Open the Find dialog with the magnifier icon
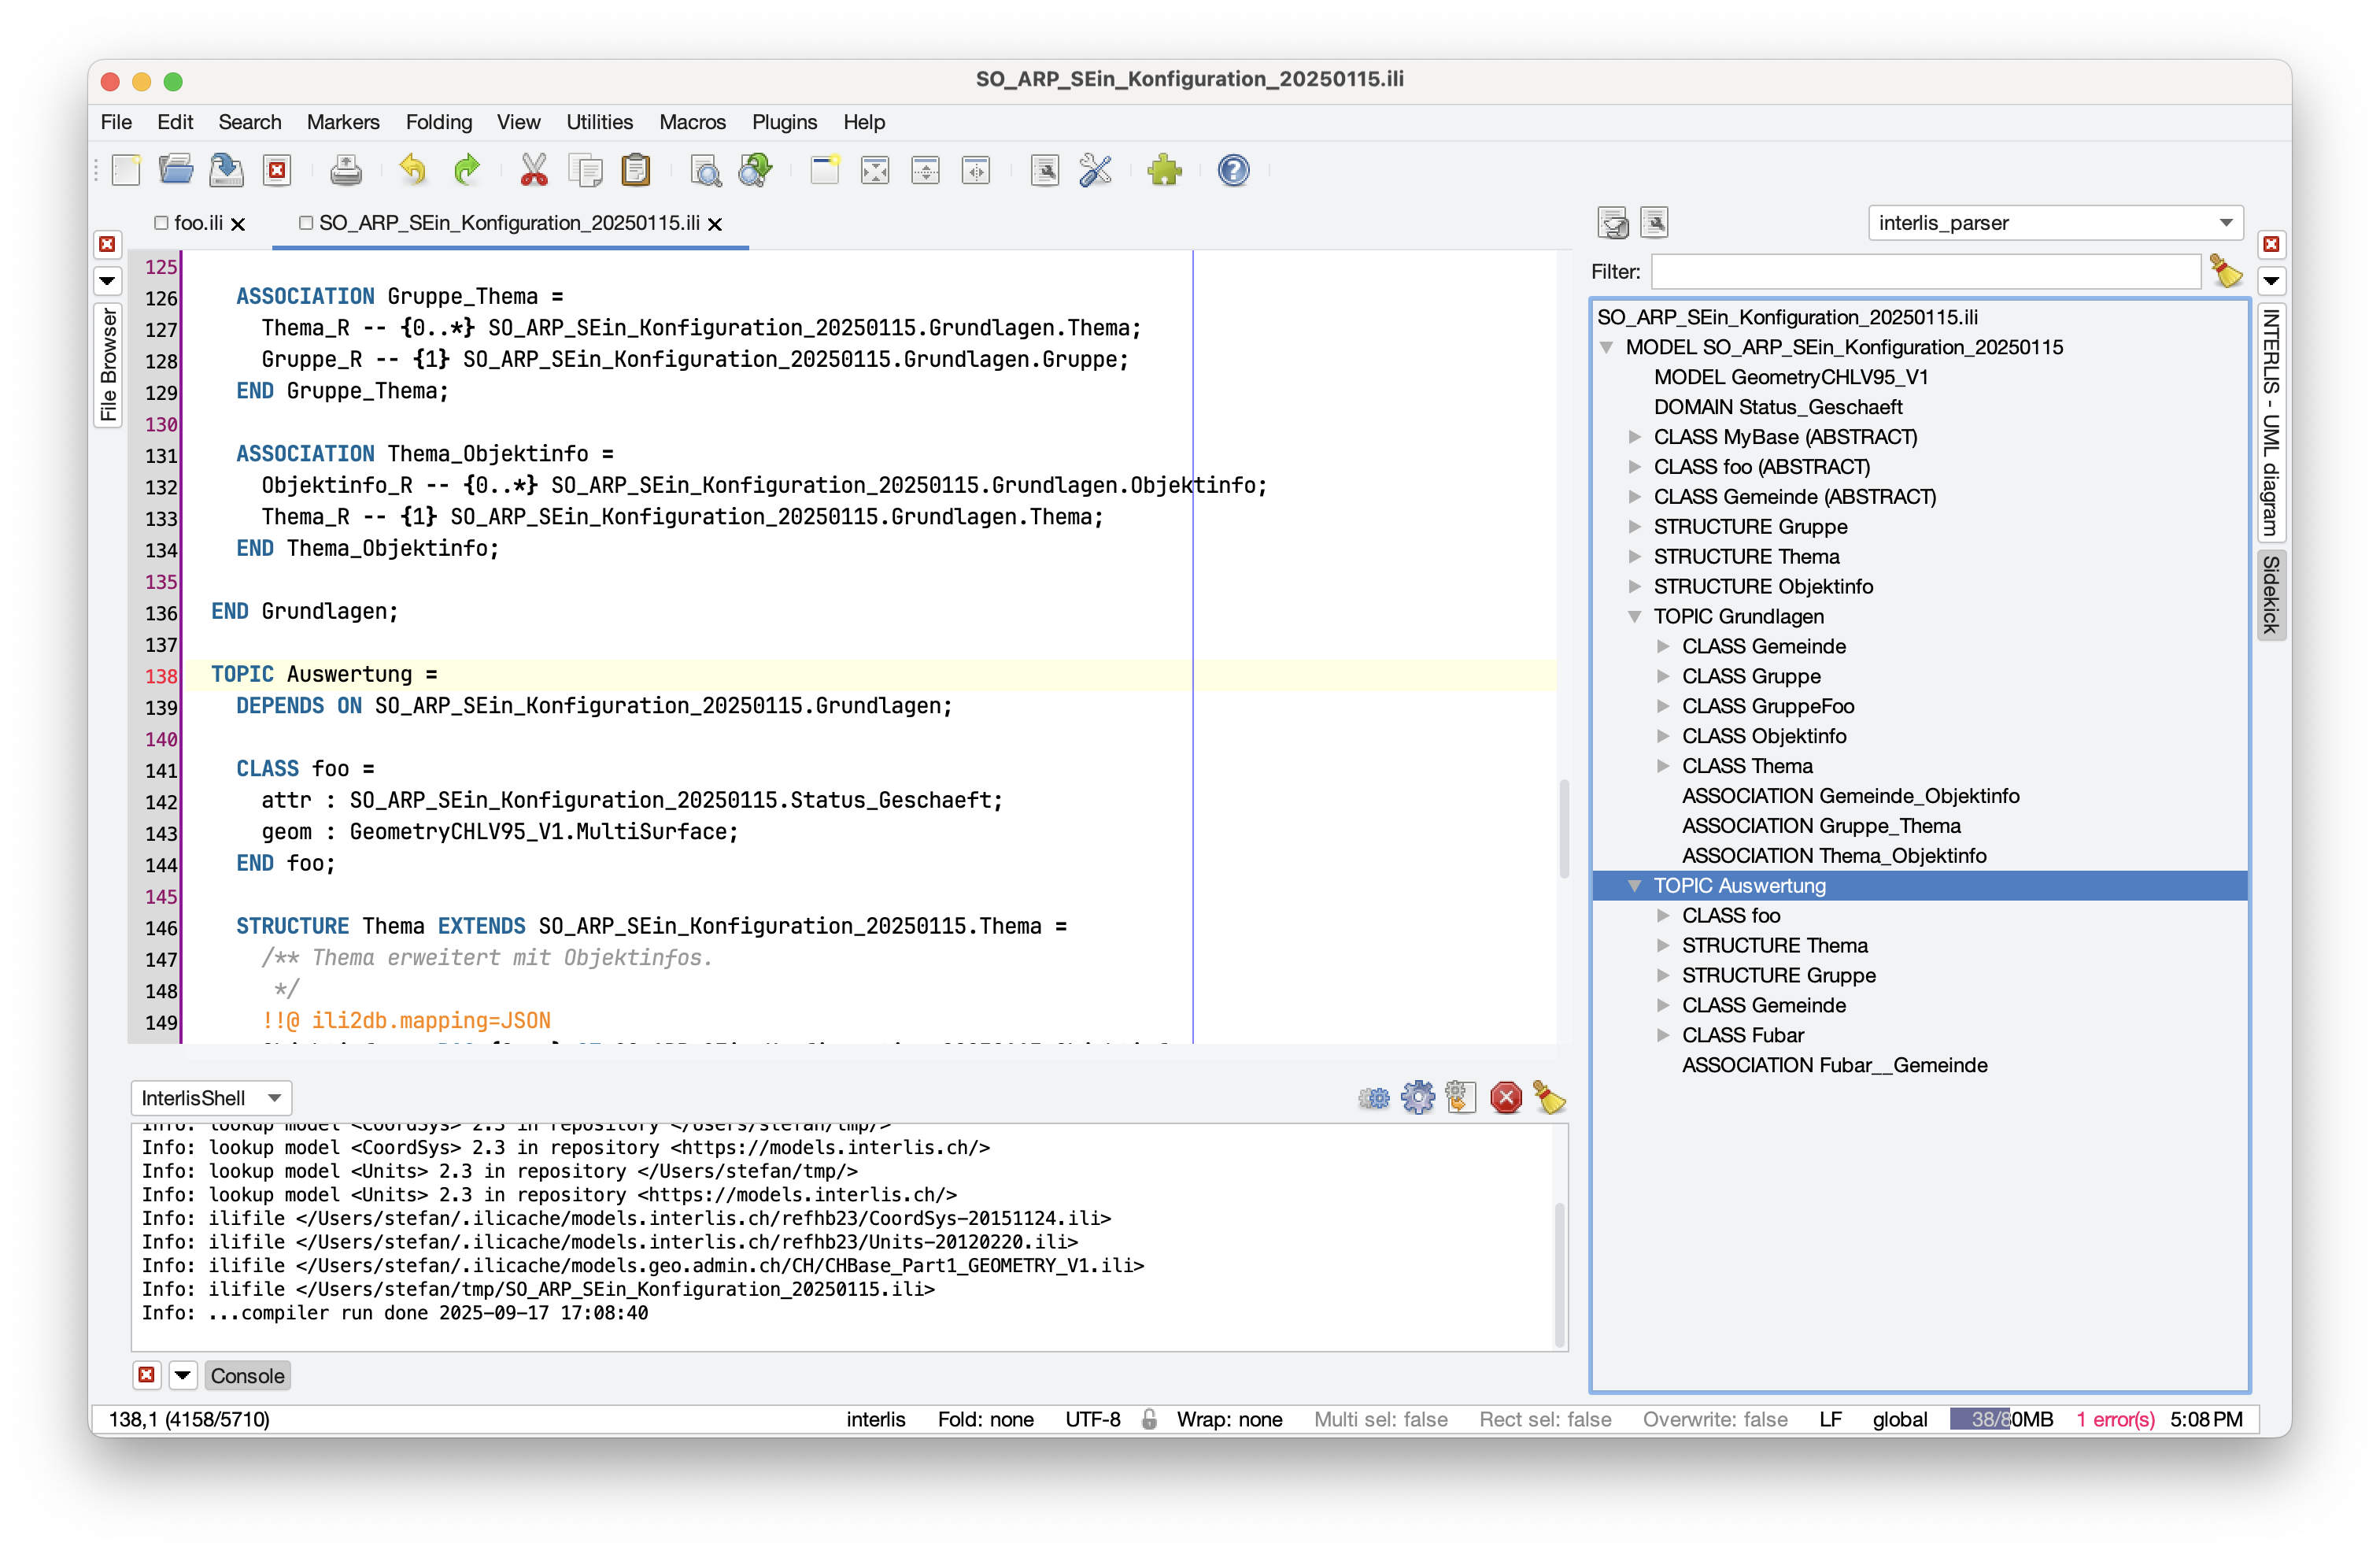The image size is (2380, 1554). (x=706, y=170)
